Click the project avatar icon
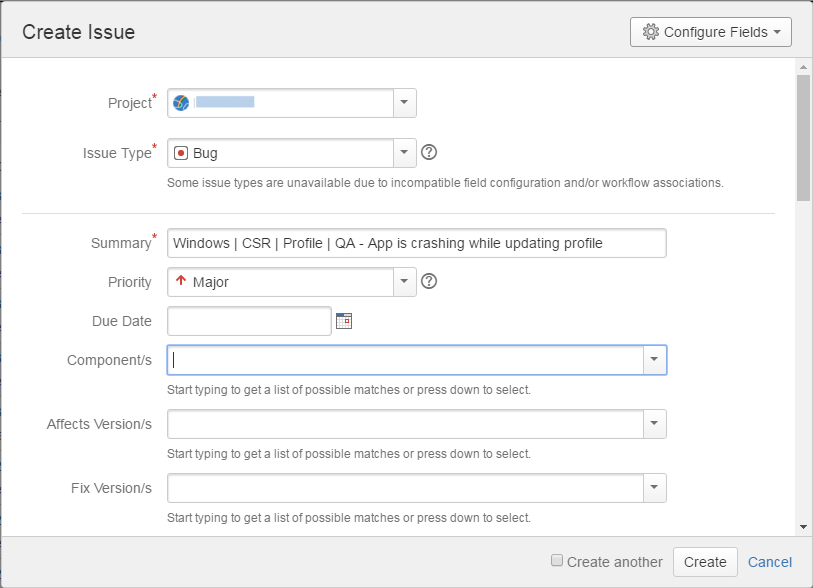 pos(181,103)
